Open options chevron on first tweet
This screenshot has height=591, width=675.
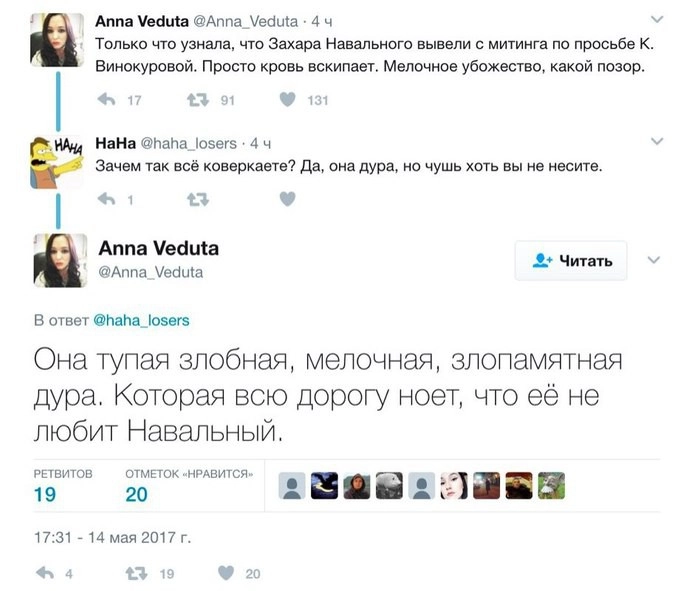pyautogui.click(x=657, y=19)
